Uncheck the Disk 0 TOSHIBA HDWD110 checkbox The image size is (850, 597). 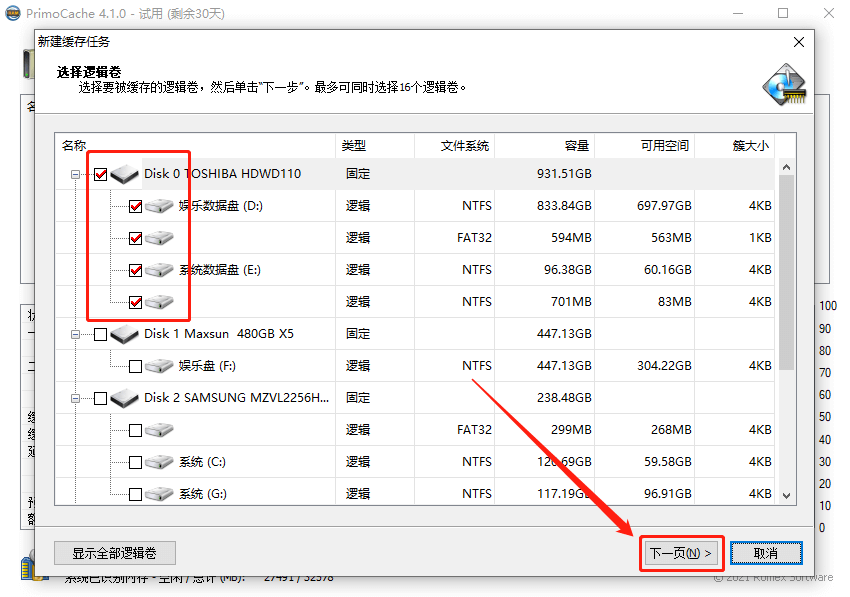pos(98,172)
